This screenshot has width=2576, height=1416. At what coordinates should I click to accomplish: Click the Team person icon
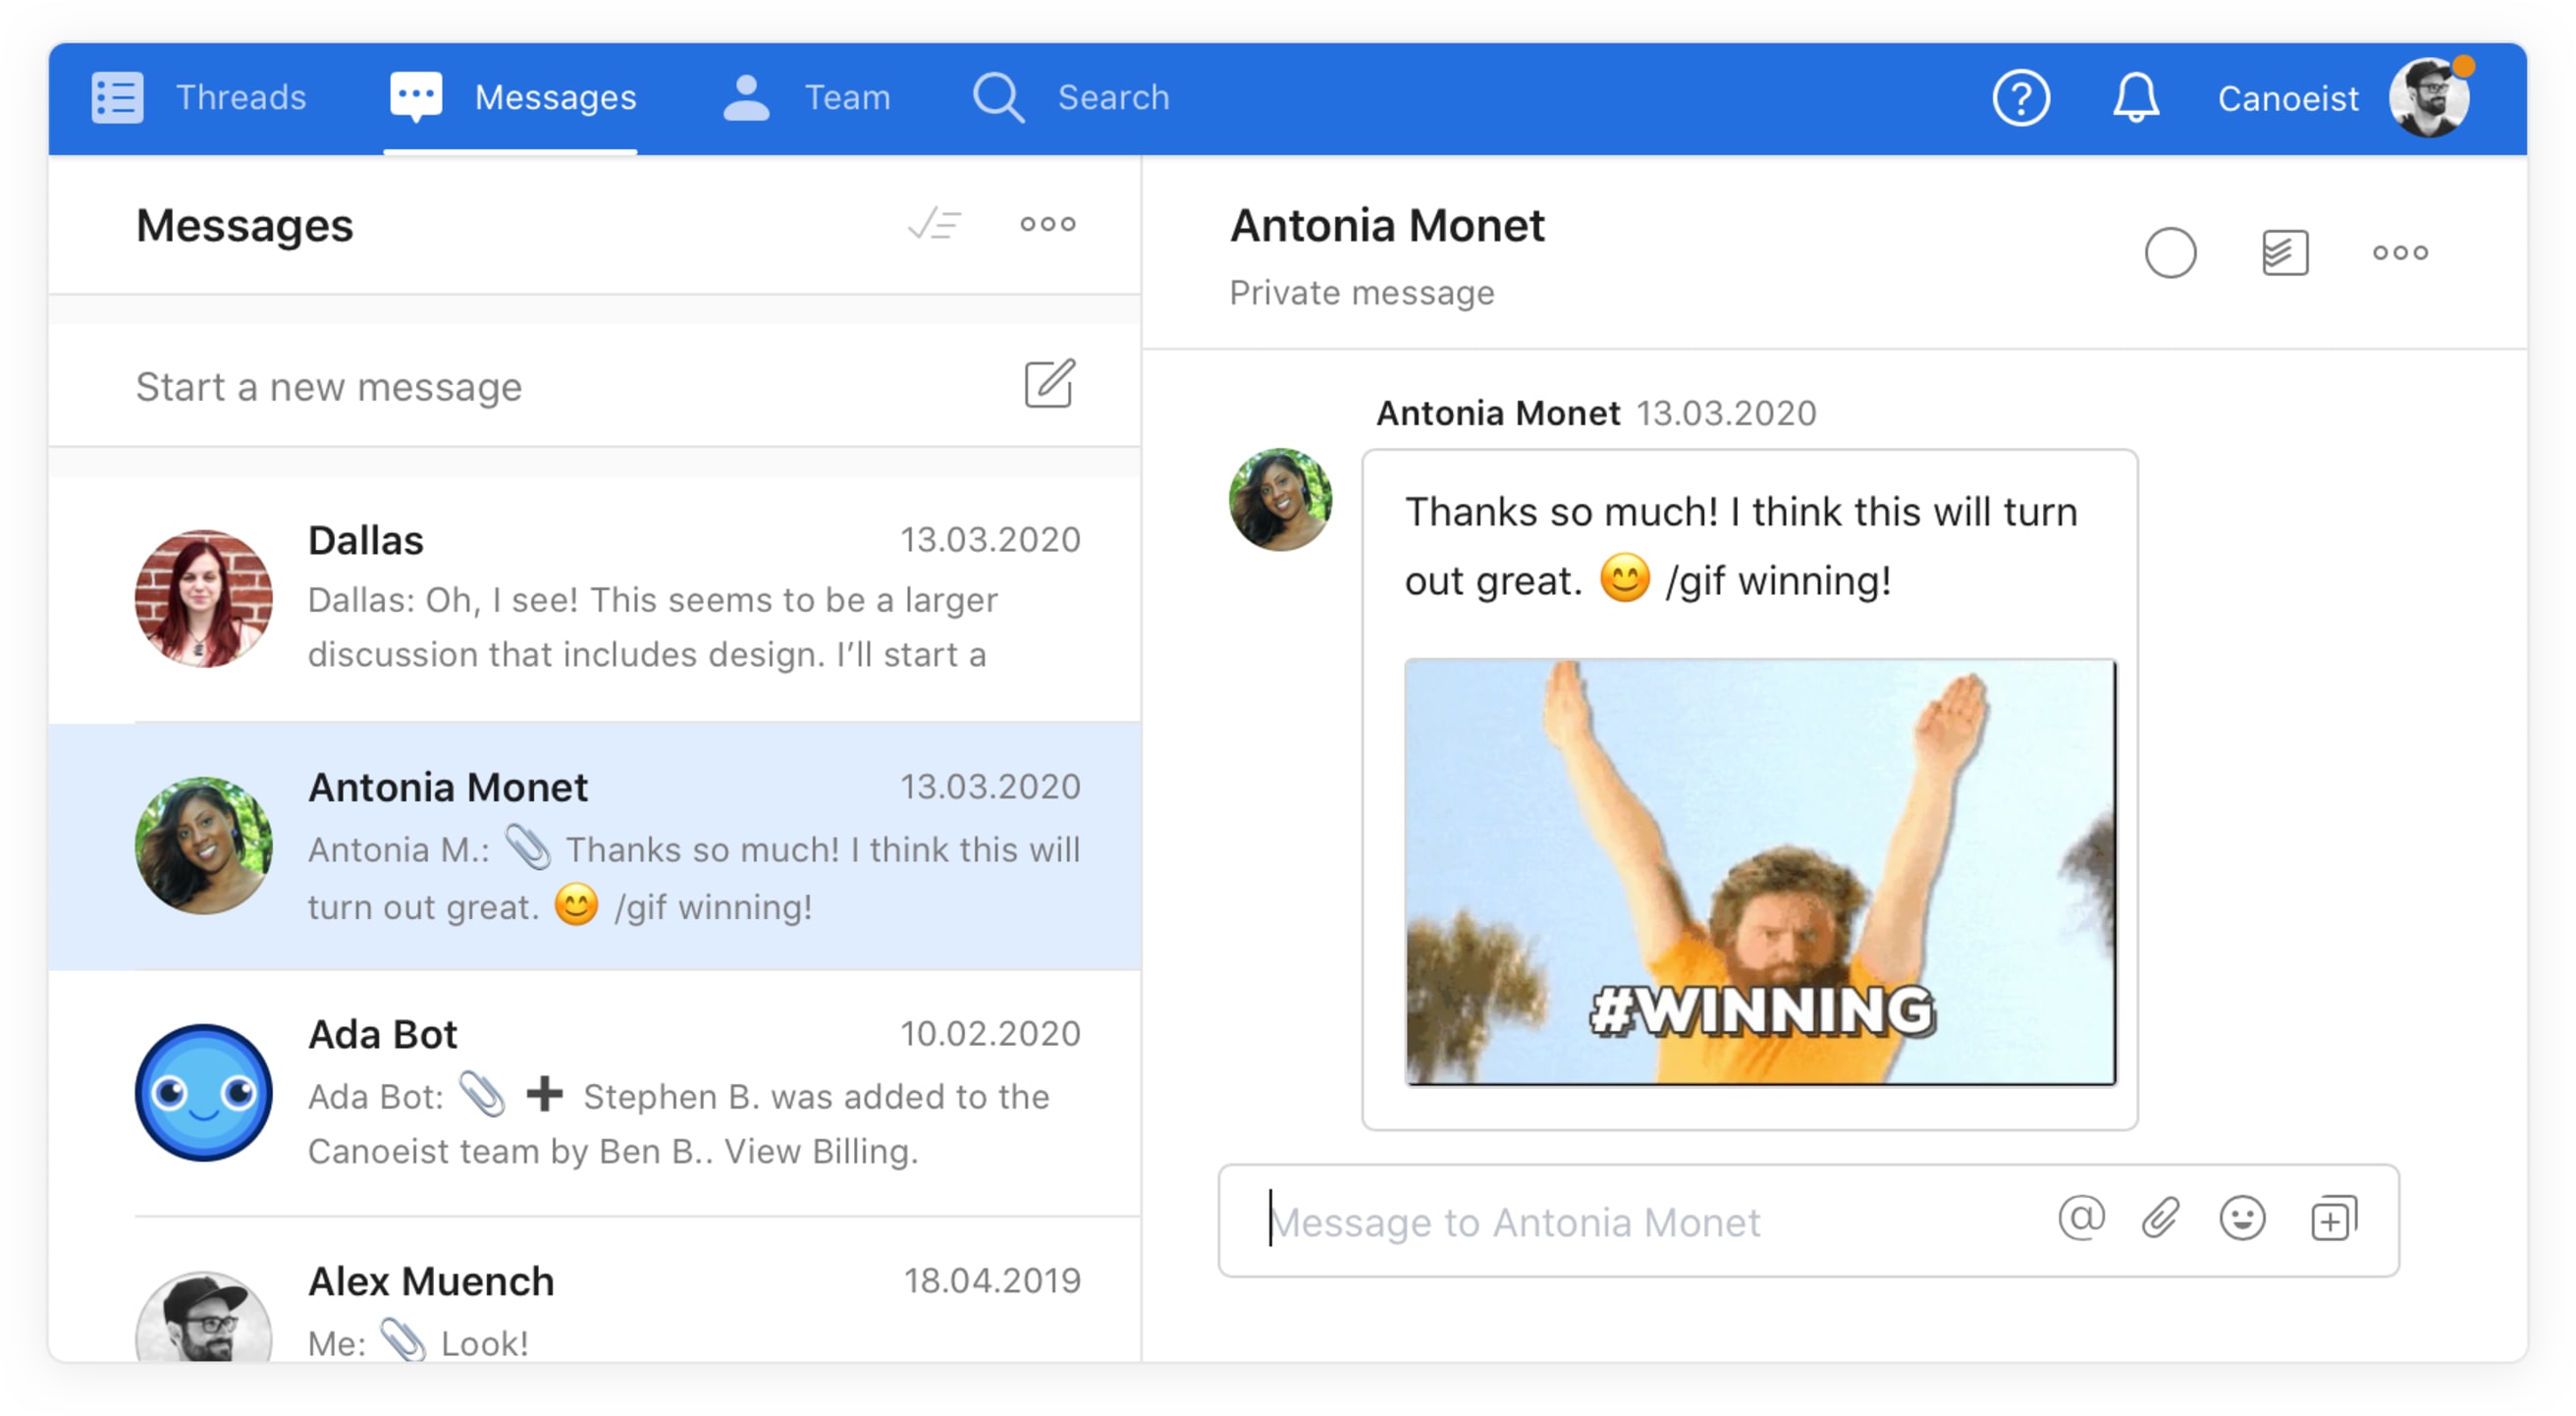click(746, 98)
